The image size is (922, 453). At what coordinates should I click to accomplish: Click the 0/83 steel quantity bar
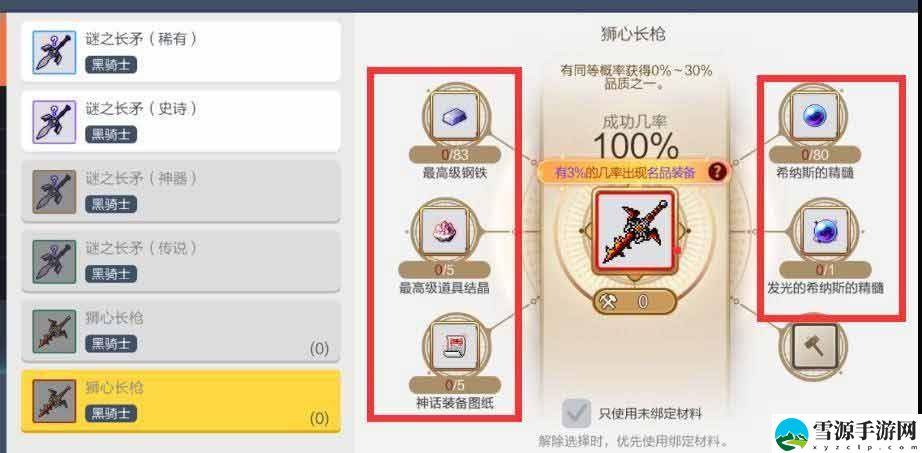[x=455, y=155]
